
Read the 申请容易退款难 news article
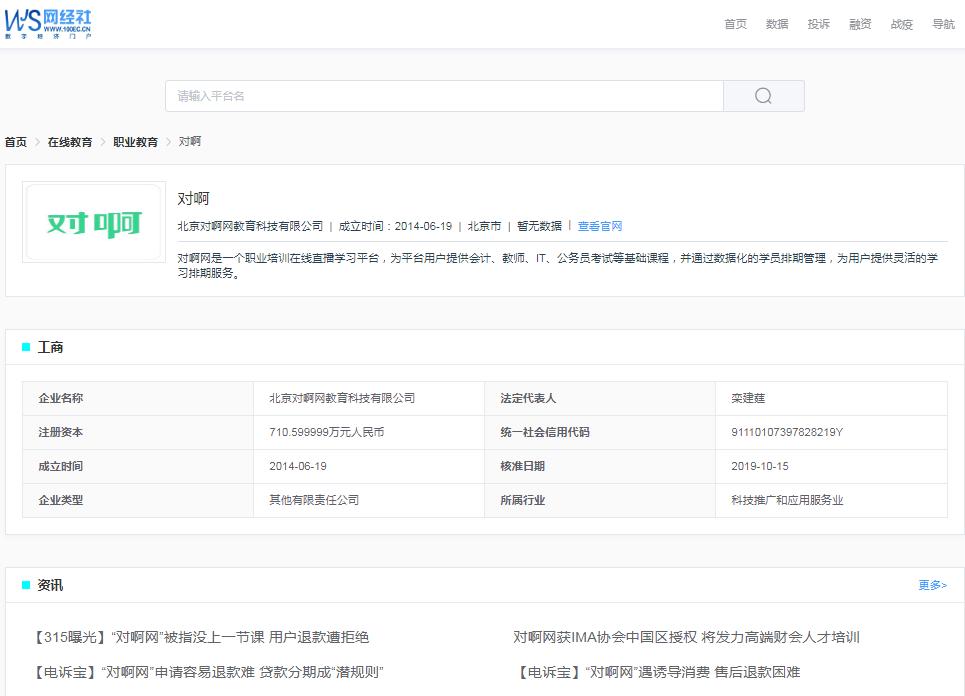(208, 672)
